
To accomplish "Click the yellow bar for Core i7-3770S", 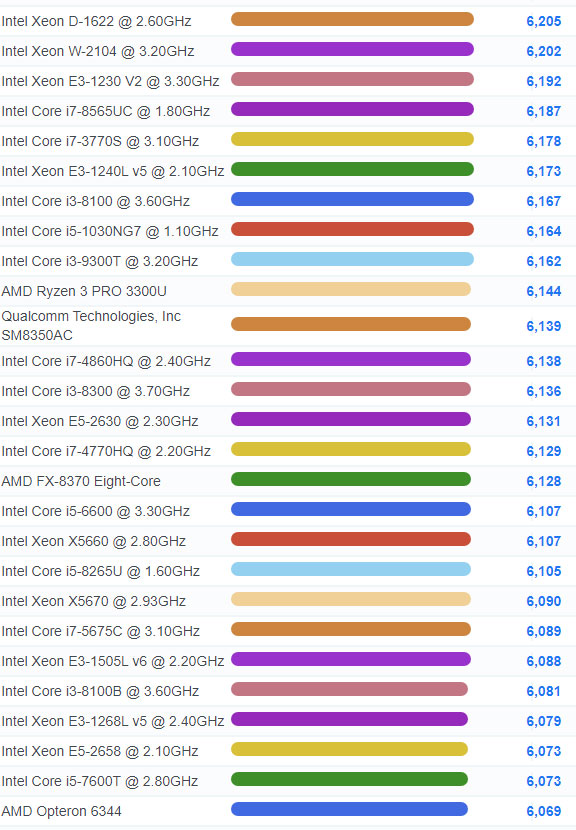I will pyautogui.click(x=352, y=139).
